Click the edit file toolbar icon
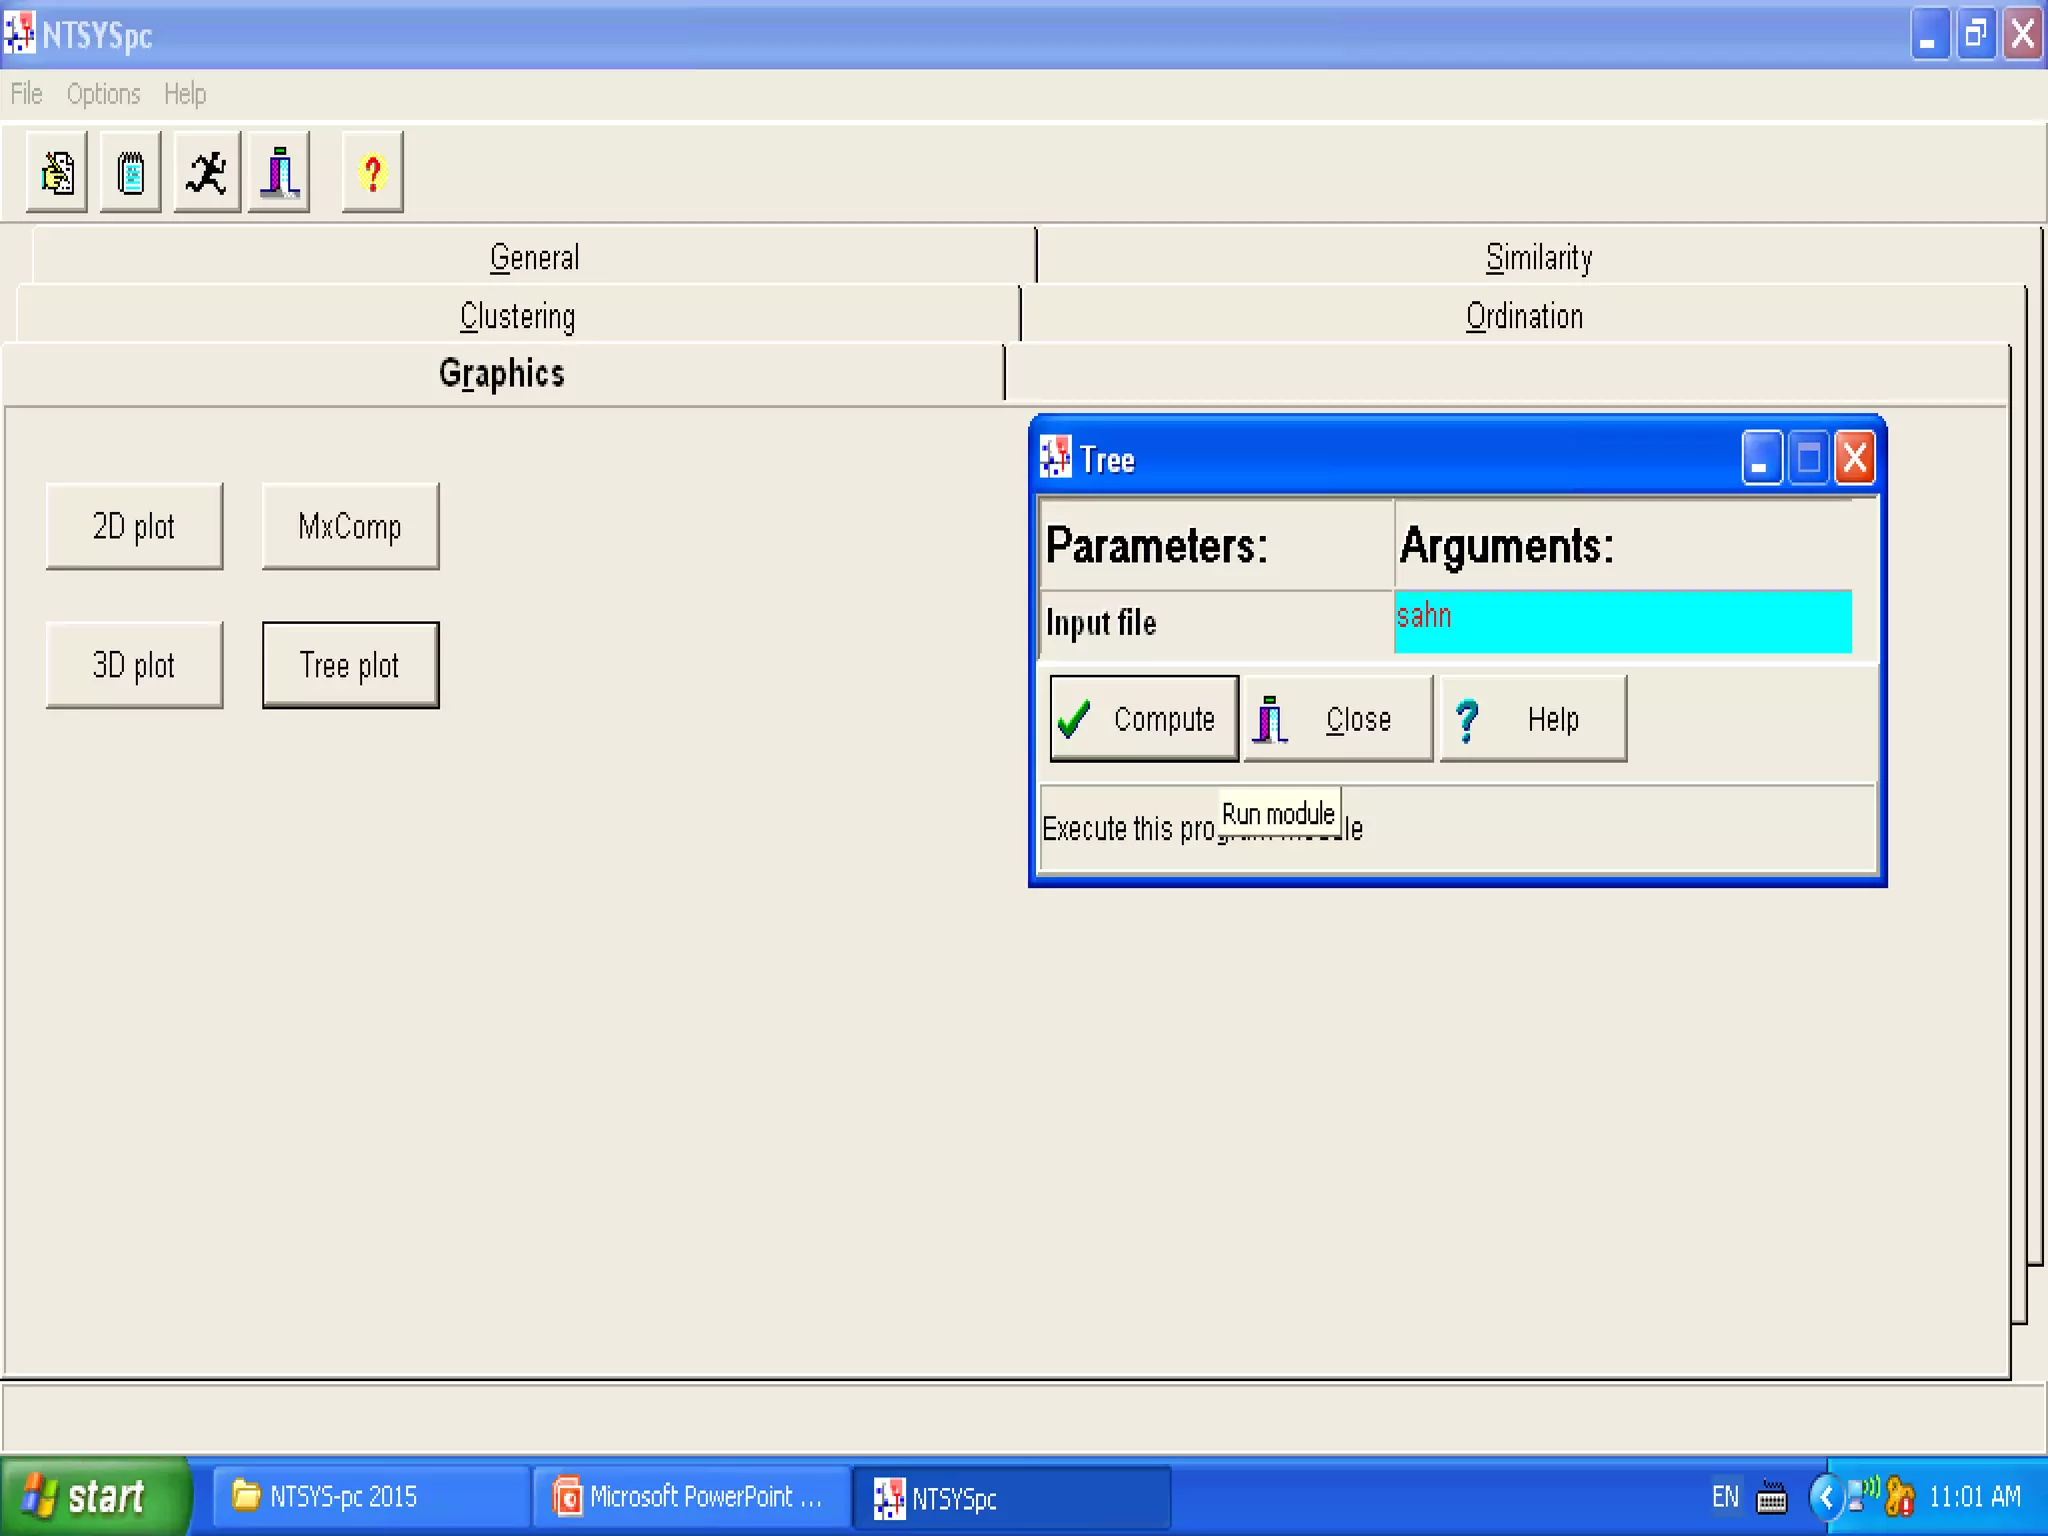 57,173
